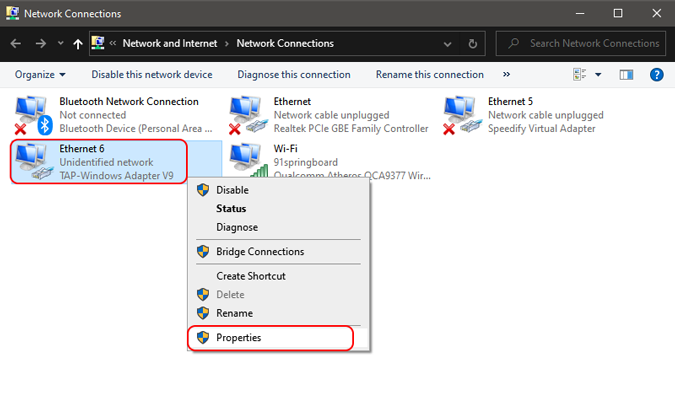
Task: Click 'TAP-Windows Adapter V9' text
Action: [x=116, y=176]
